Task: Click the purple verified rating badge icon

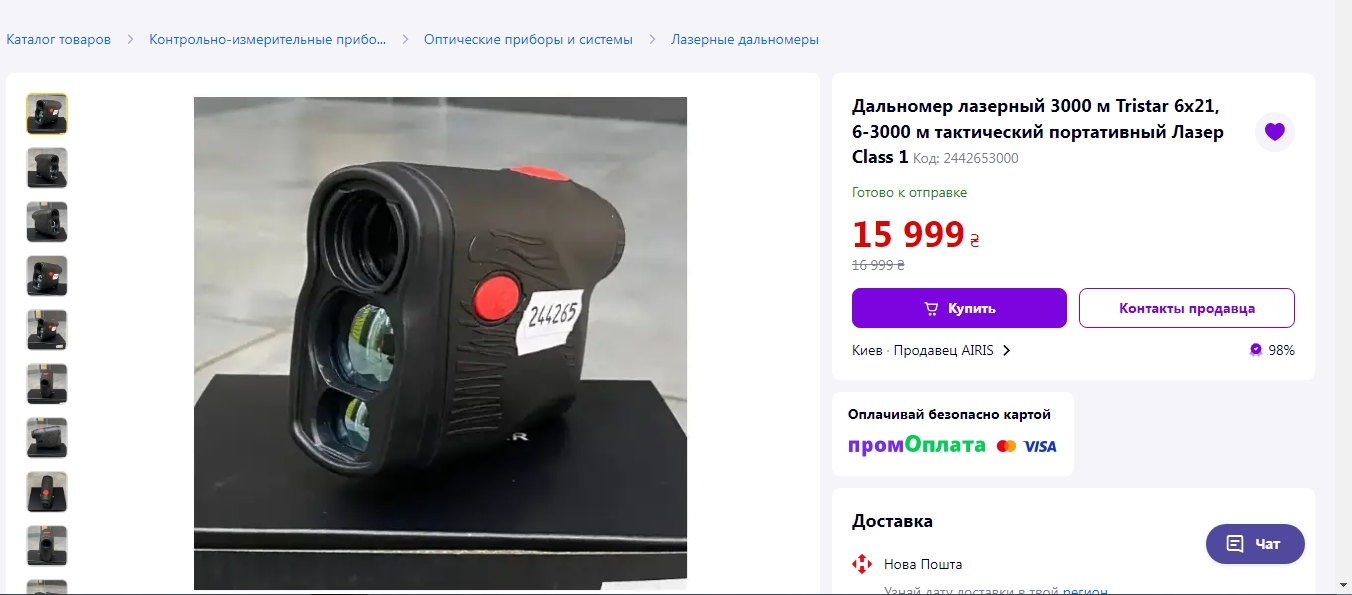Action: pyautogui.click(x=1255, y=350)
